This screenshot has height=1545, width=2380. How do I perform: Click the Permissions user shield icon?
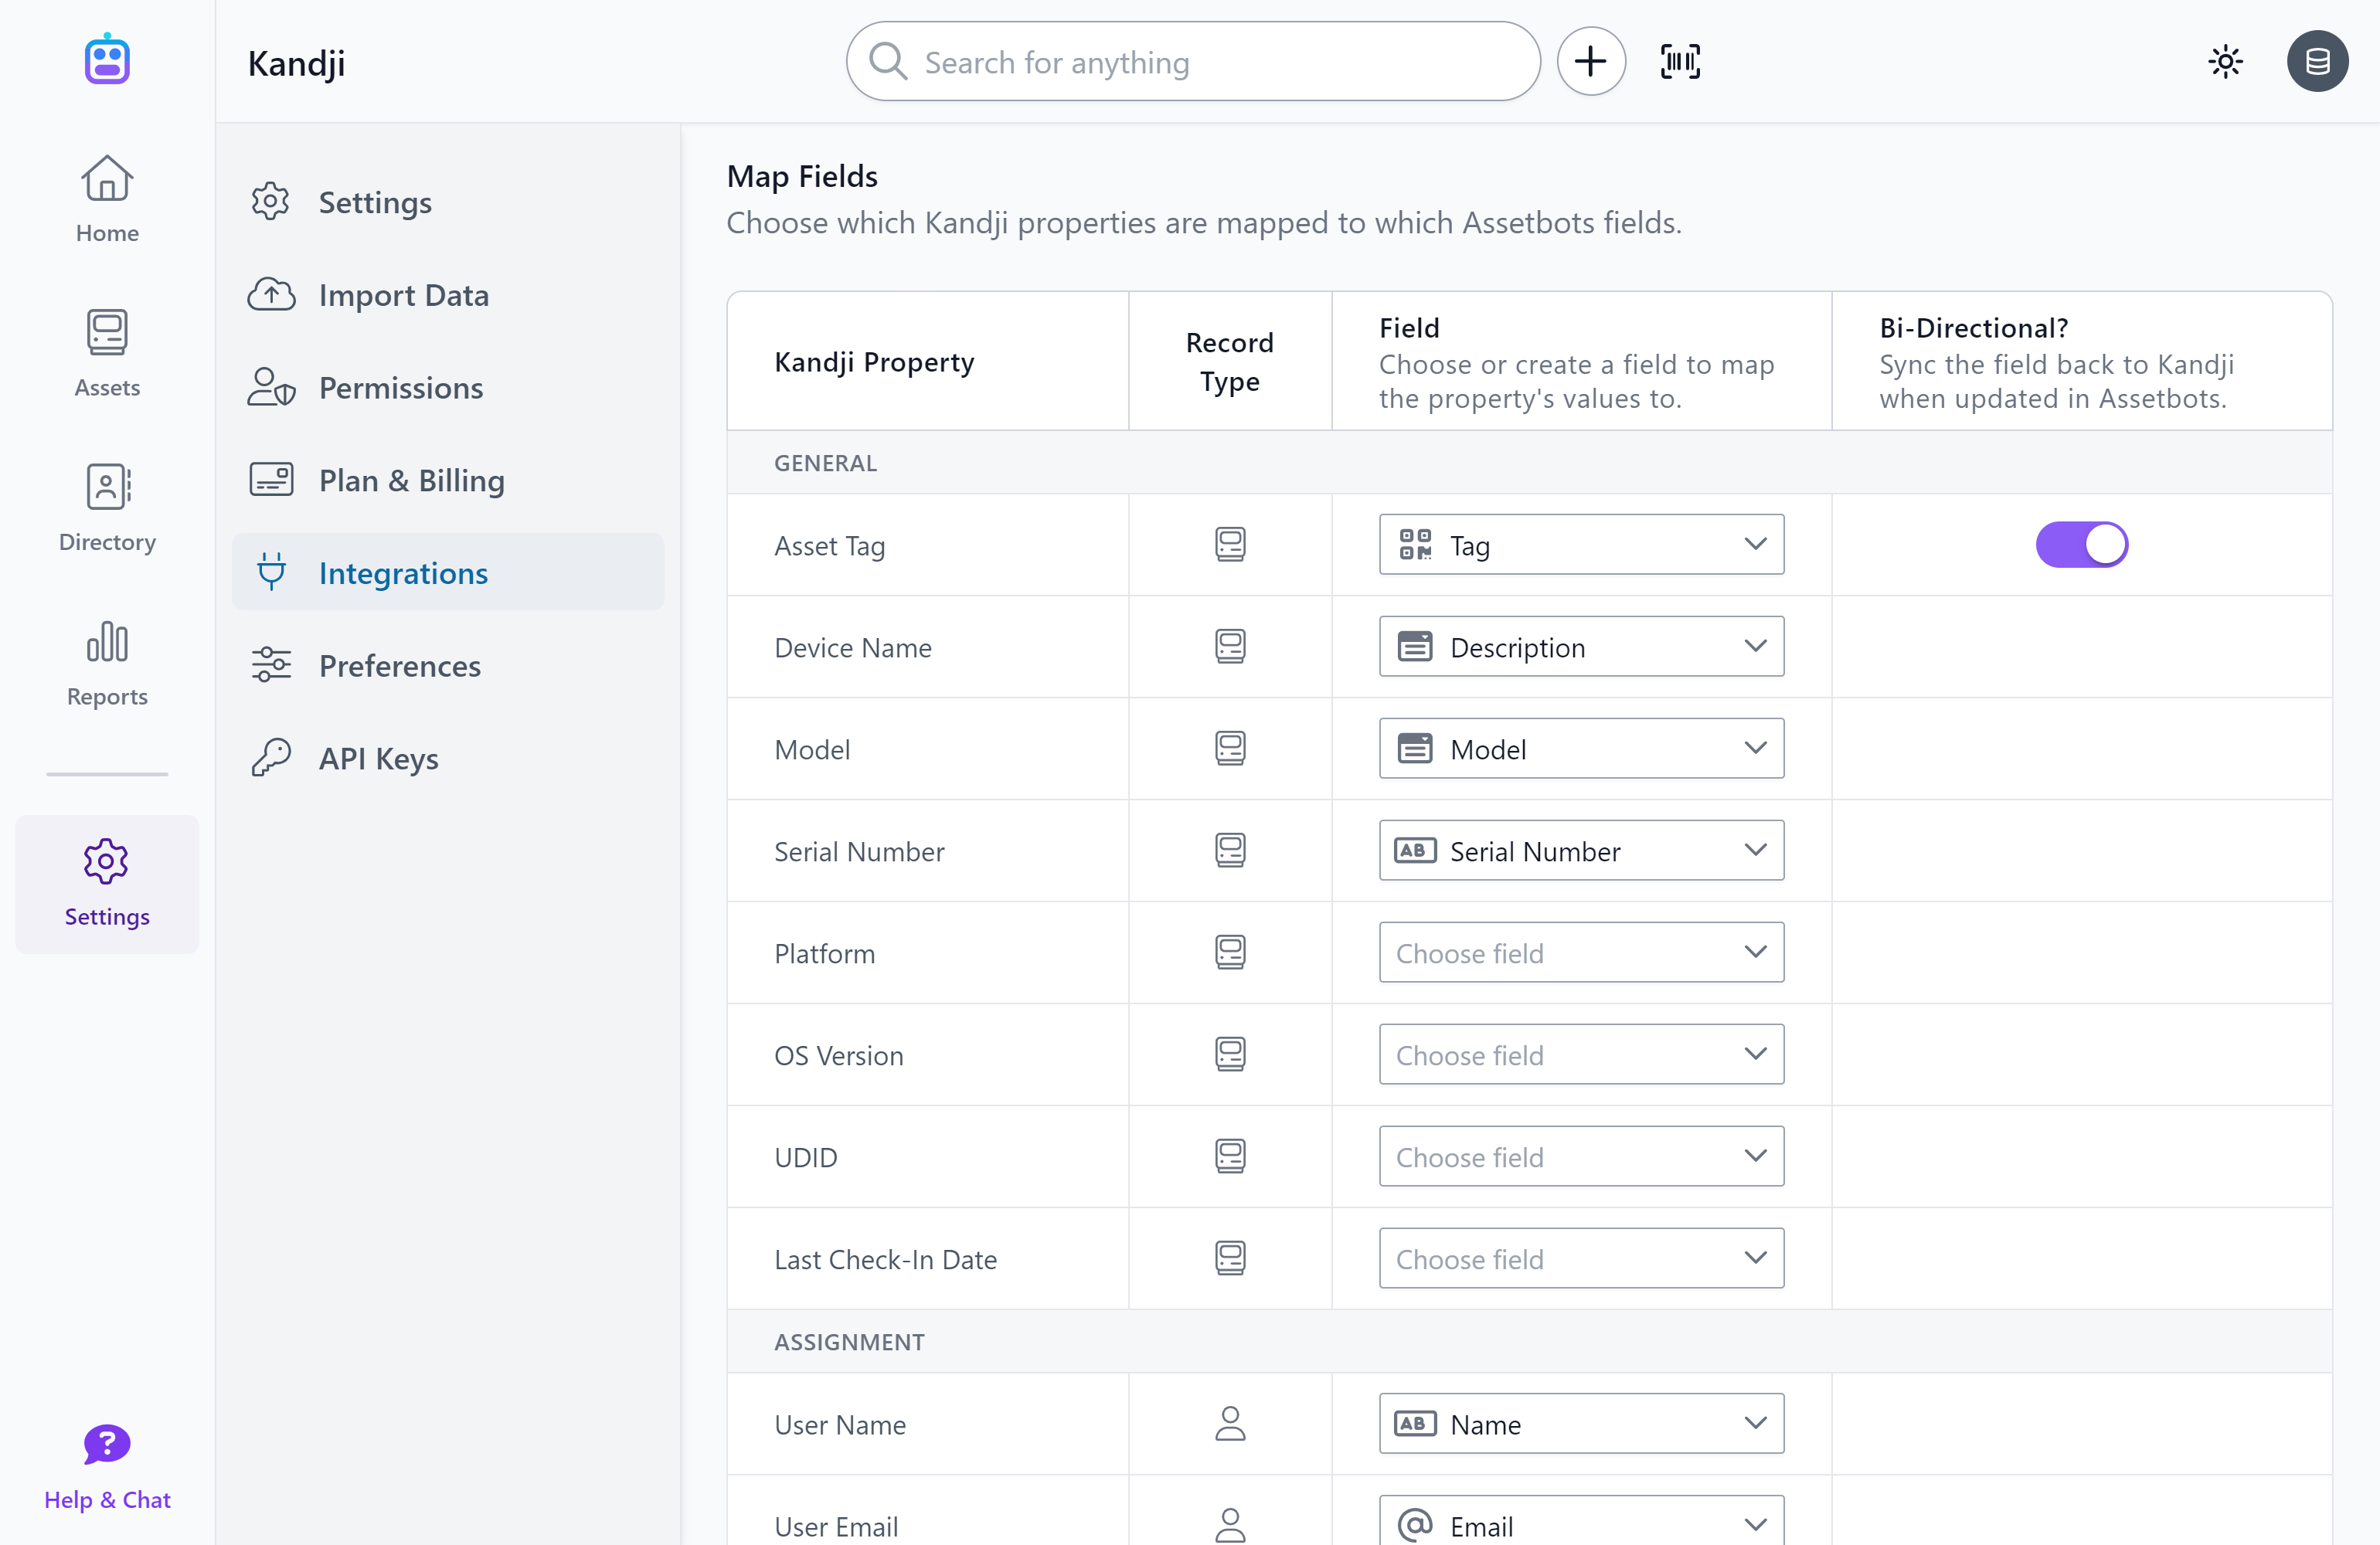[271, 387]
